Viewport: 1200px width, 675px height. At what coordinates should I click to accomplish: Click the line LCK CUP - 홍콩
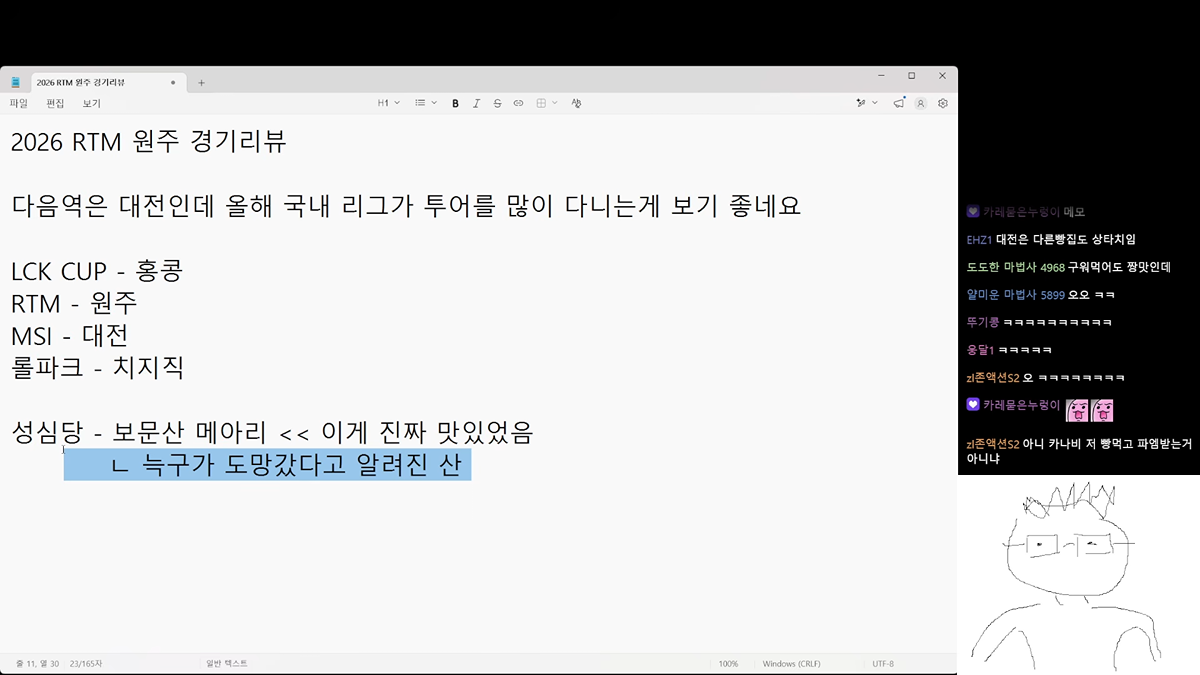click(x=97, y=272)
